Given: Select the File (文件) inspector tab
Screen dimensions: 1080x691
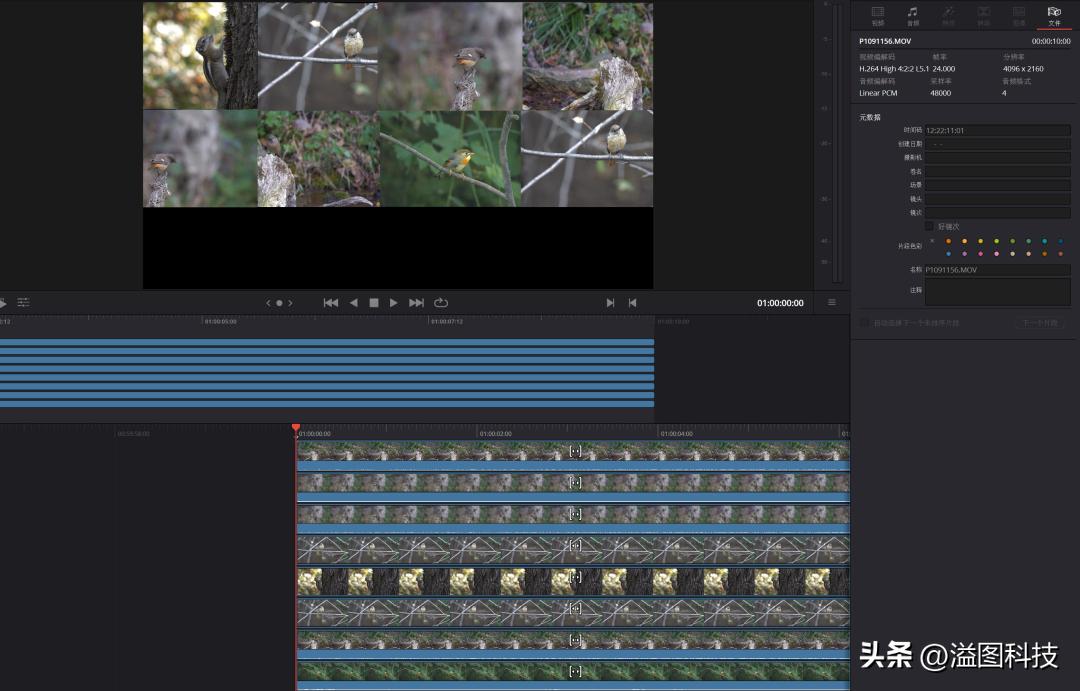Looking at the screenshot, I should click(x=1054, y=15).
